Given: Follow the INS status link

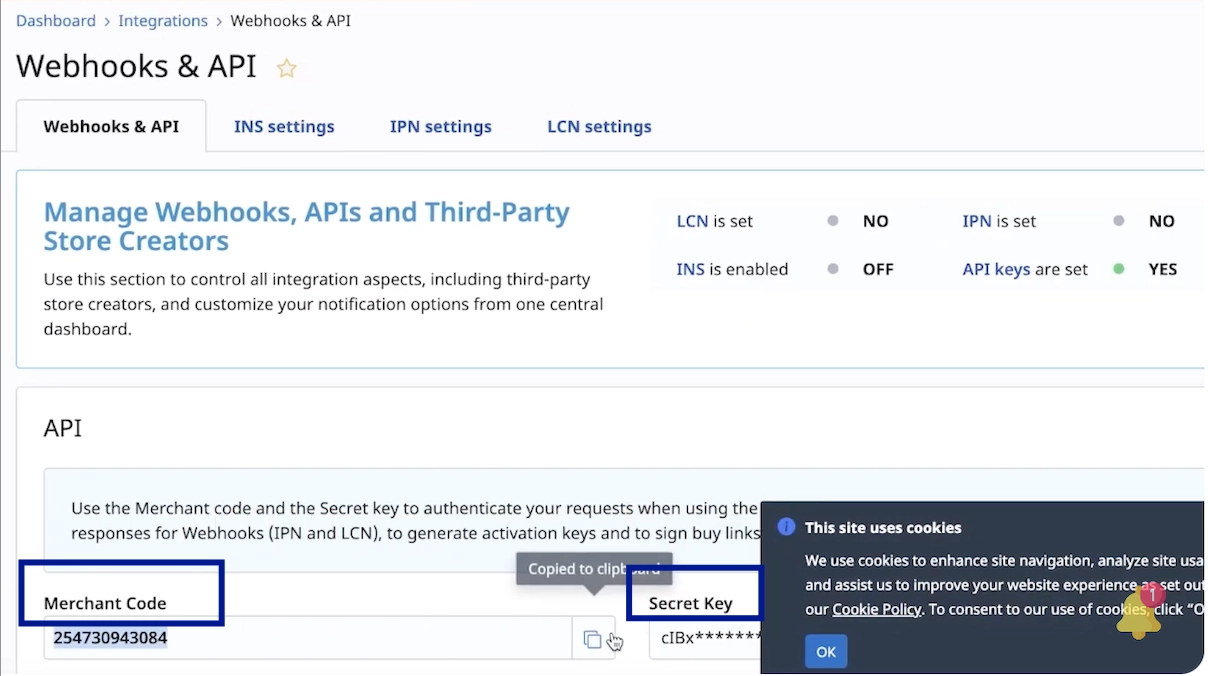Looking at the screenshot, I should (690, 269).
